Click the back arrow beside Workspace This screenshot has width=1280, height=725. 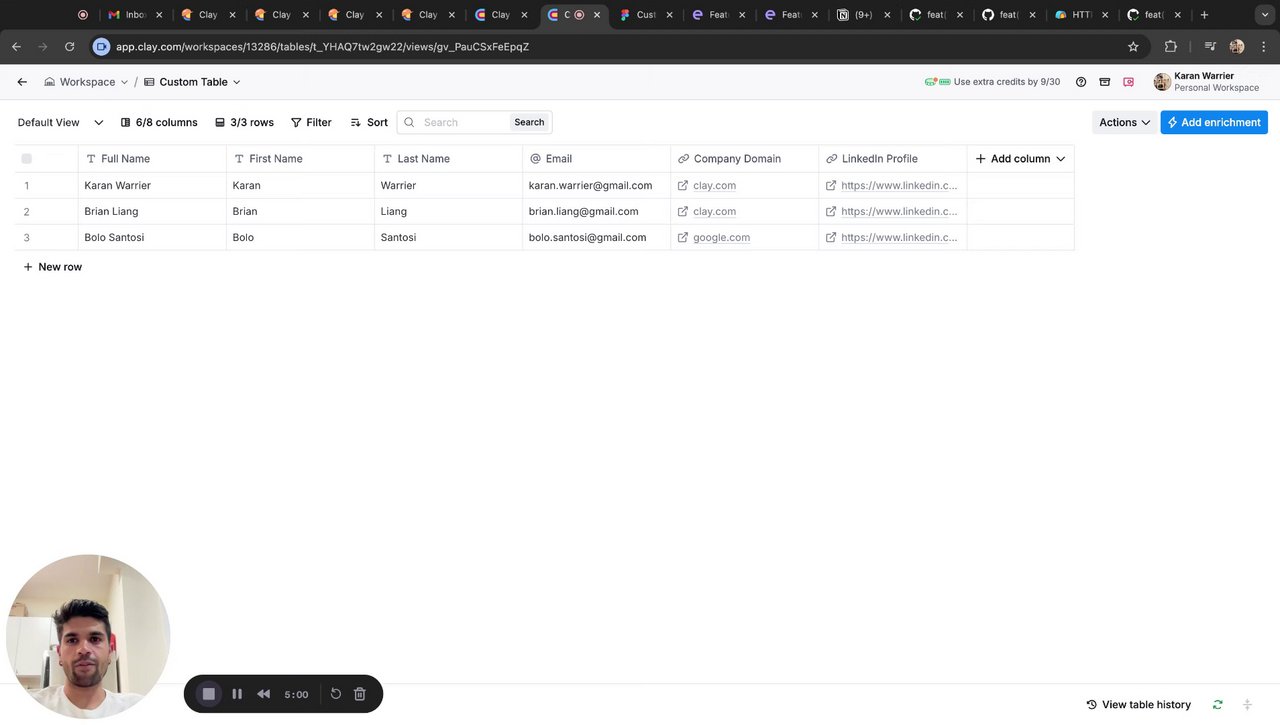pos(22,82)
